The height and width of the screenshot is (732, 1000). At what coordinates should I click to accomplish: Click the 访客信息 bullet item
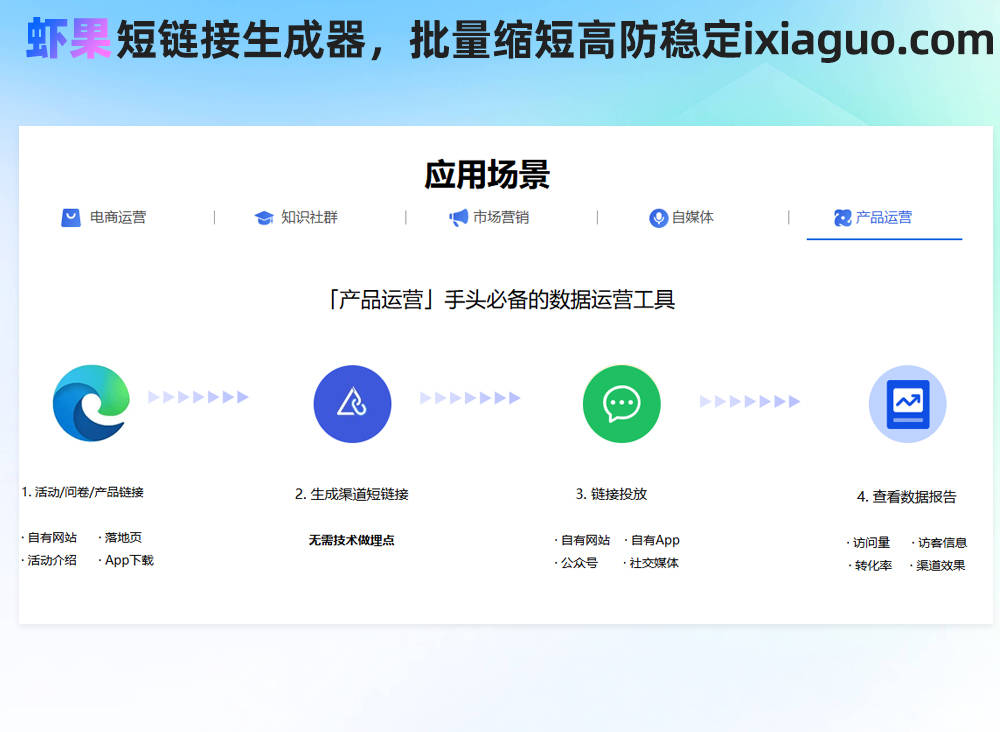tap(943, 543)
